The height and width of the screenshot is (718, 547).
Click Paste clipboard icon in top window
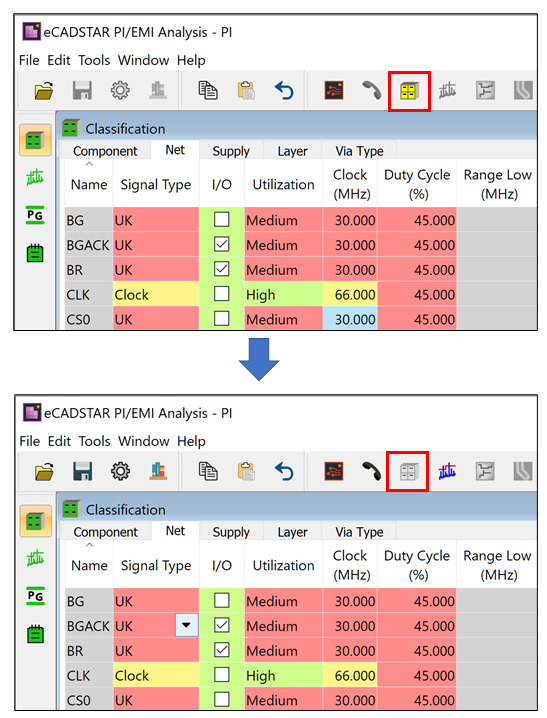(246, 90)
